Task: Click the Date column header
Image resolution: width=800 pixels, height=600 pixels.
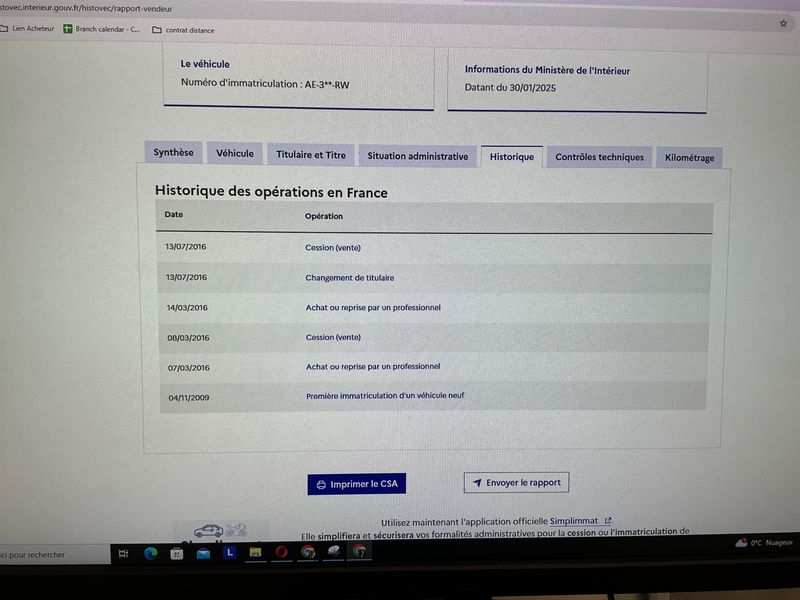Action: [x=173, y=214]
